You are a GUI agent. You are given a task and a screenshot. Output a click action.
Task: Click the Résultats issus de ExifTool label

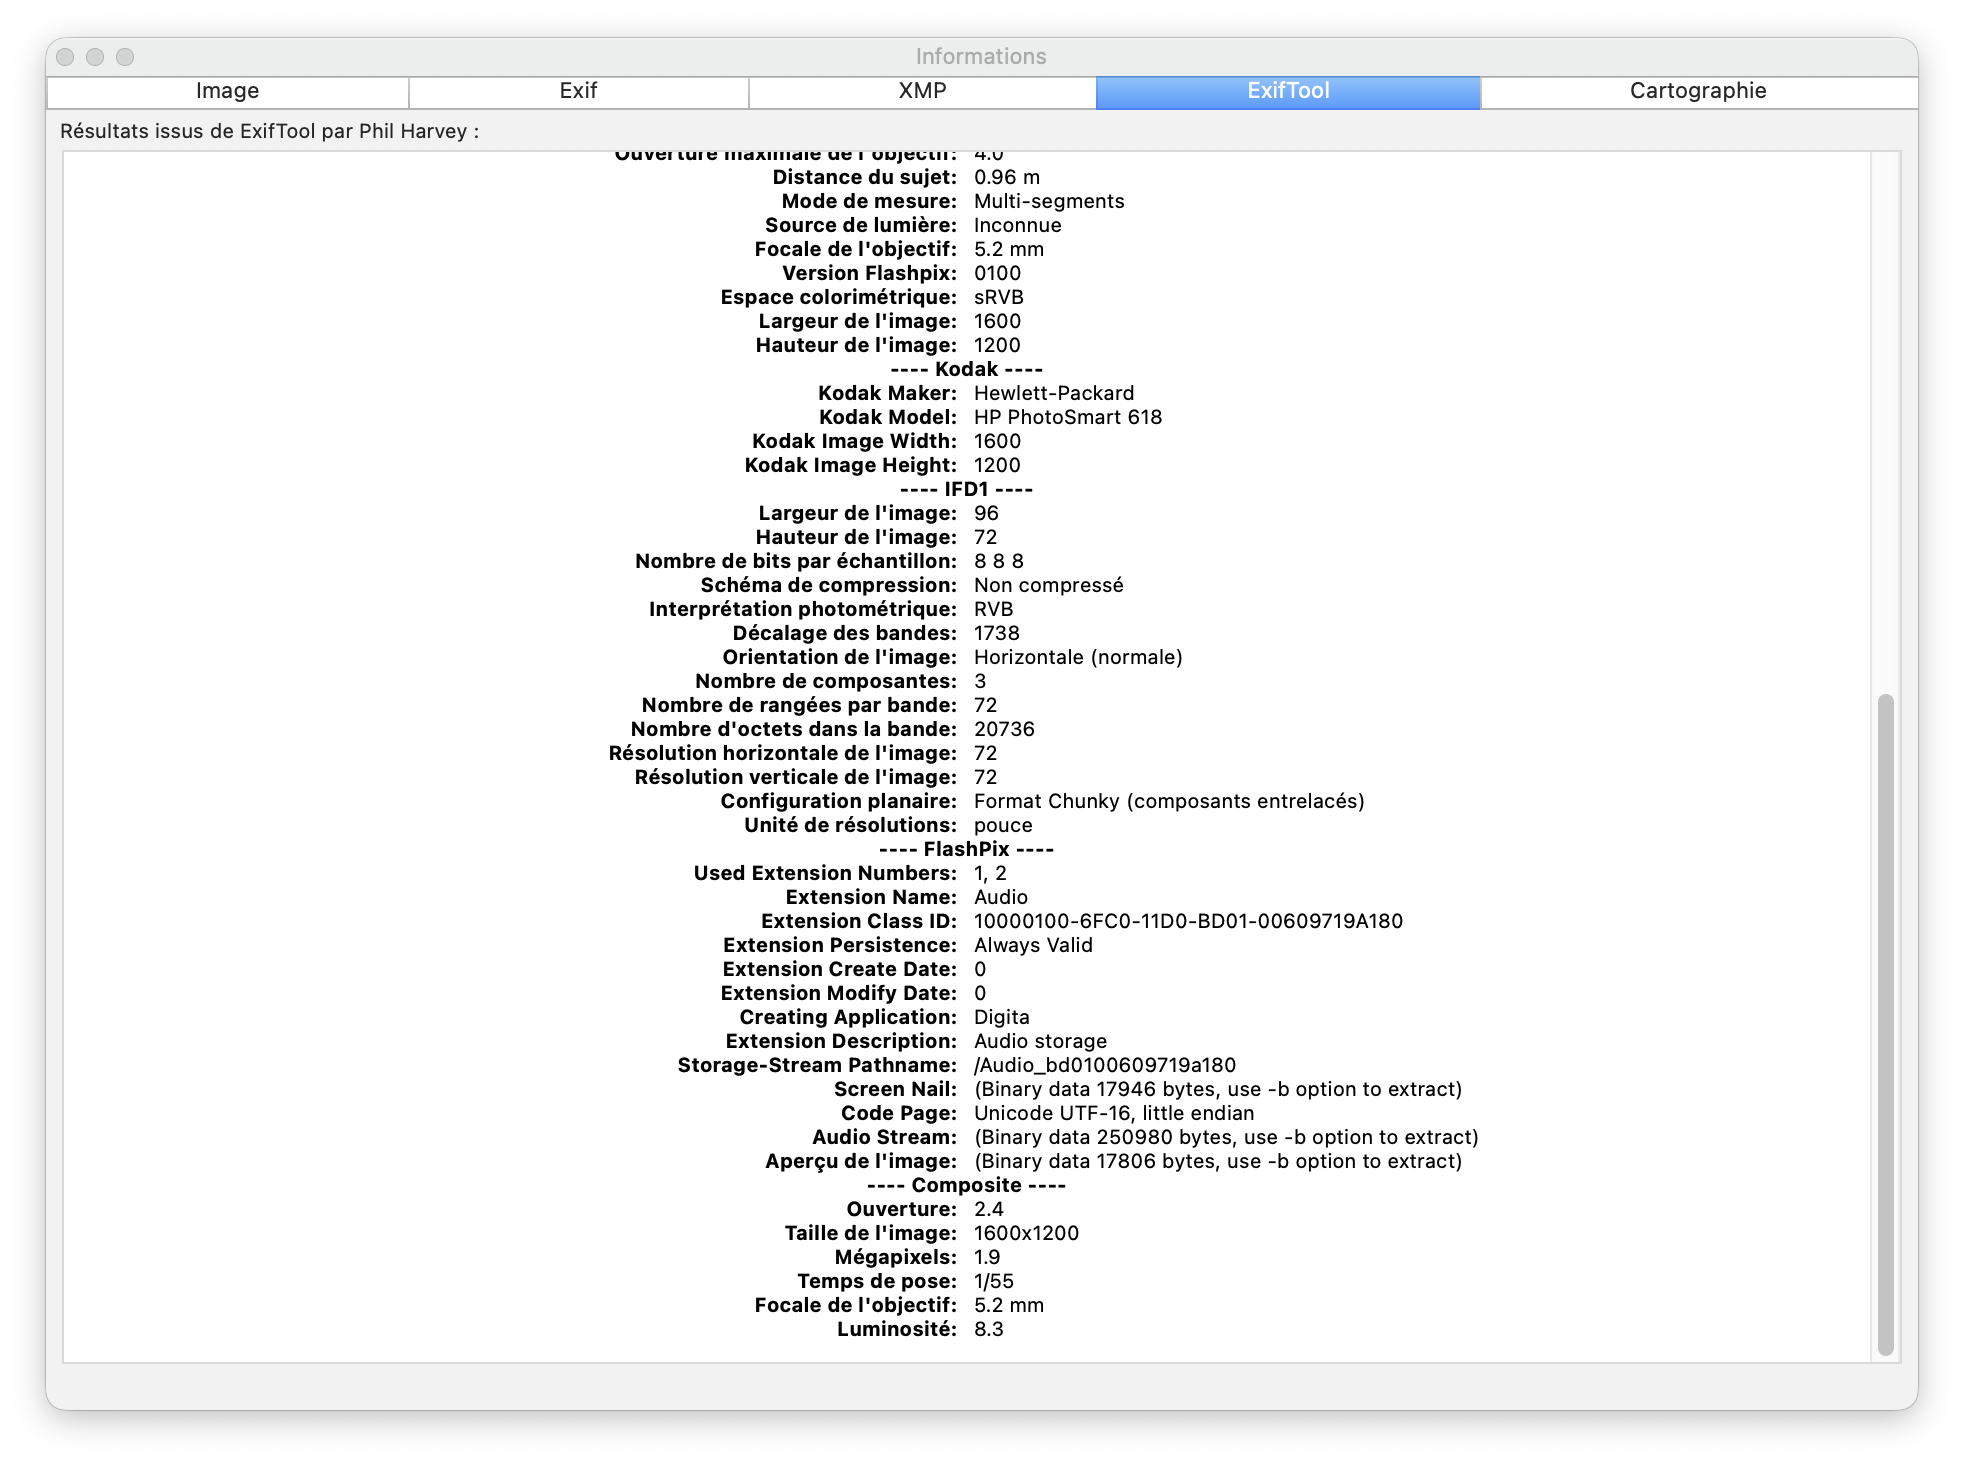tap(269, 131)
